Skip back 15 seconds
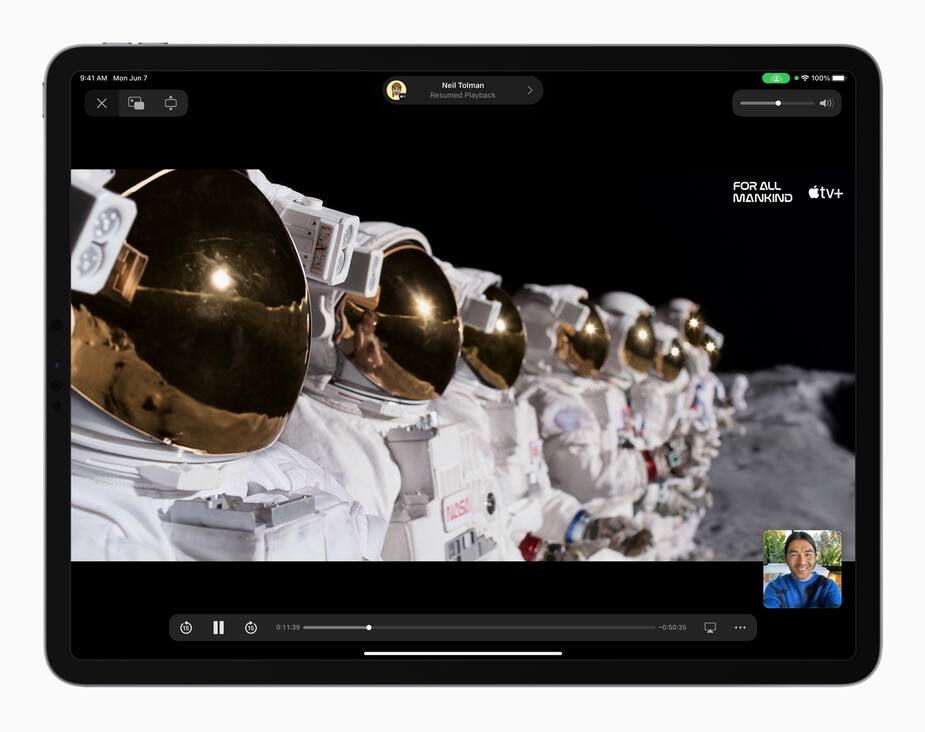Screen dimensions: 925x732 [185, 627]
